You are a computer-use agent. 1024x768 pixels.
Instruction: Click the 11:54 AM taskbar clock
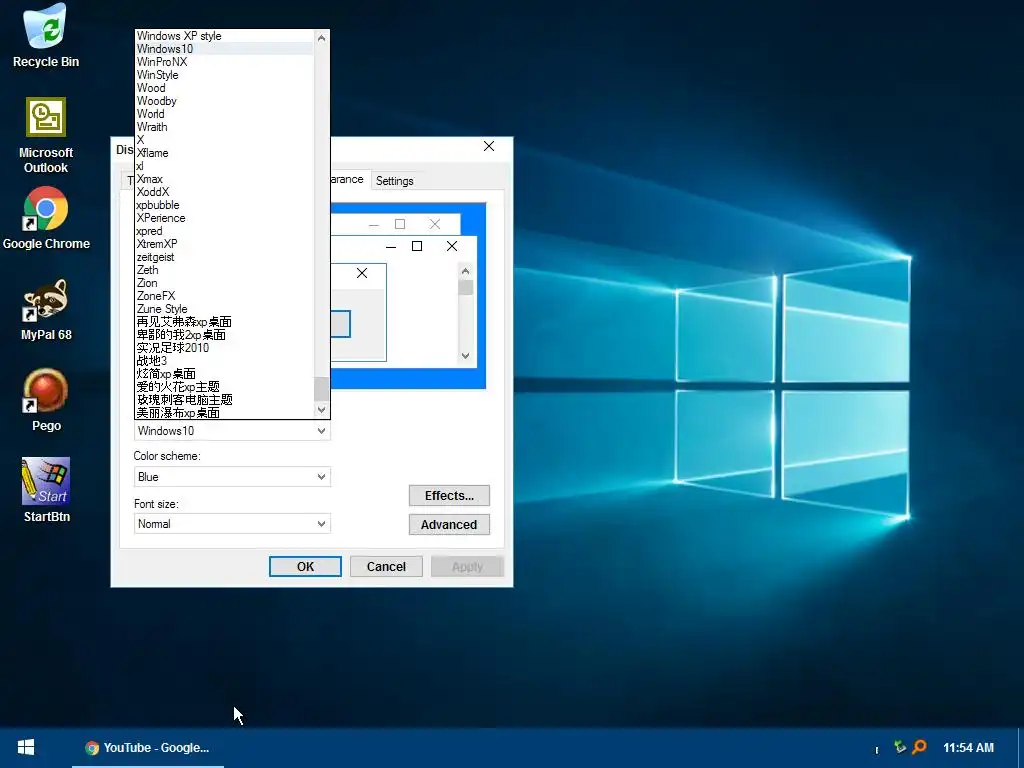(x=968, y=748)
